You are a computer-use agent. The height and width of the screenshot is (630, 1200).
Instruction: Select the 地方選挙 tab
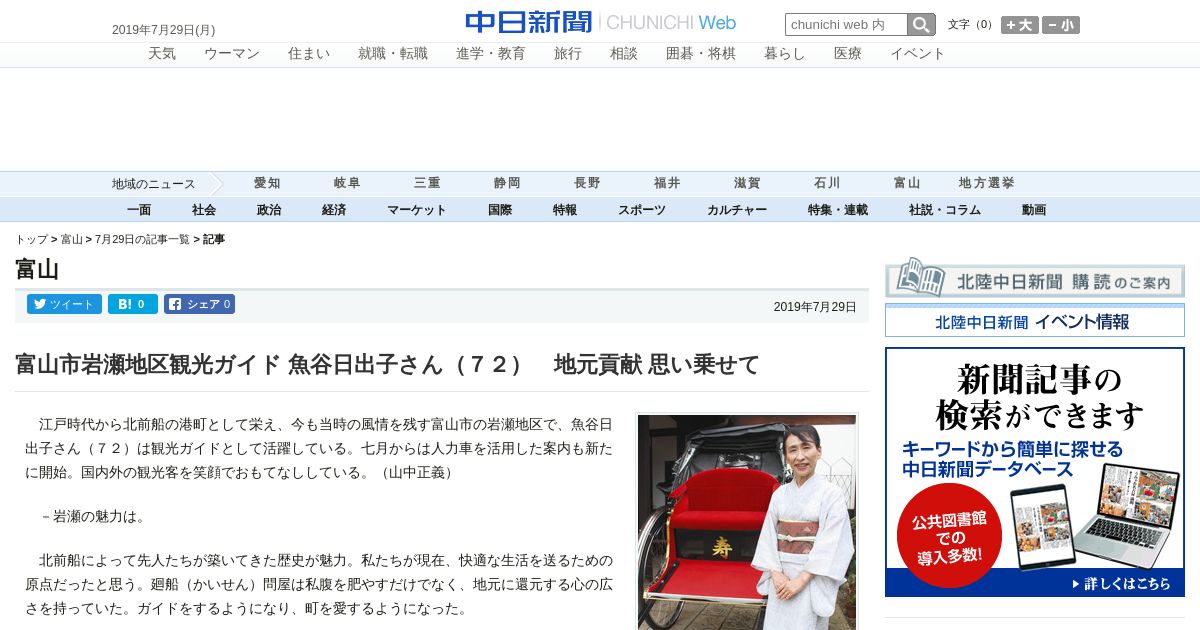click(987, 183)
